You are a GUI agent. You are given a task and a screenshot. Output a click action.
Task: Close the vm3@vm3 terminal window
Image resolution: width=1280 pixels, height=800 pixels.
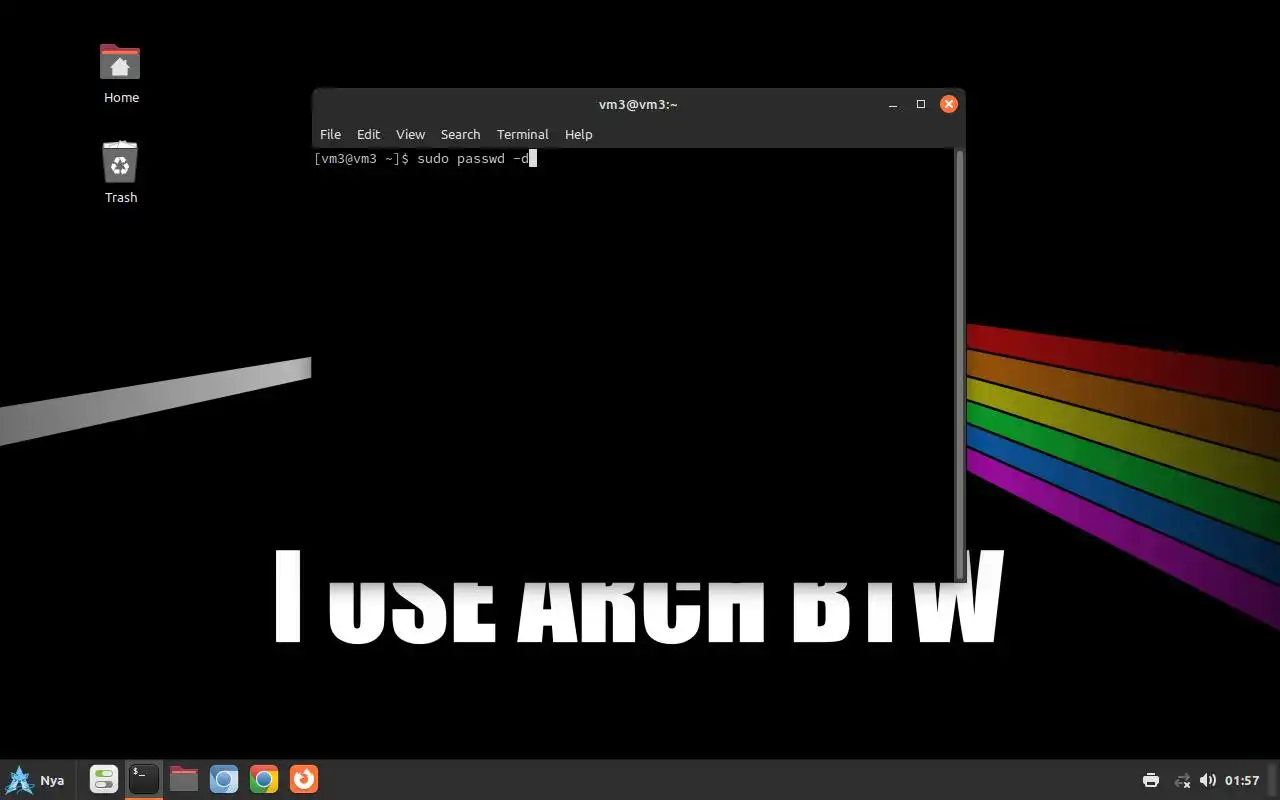949,104
